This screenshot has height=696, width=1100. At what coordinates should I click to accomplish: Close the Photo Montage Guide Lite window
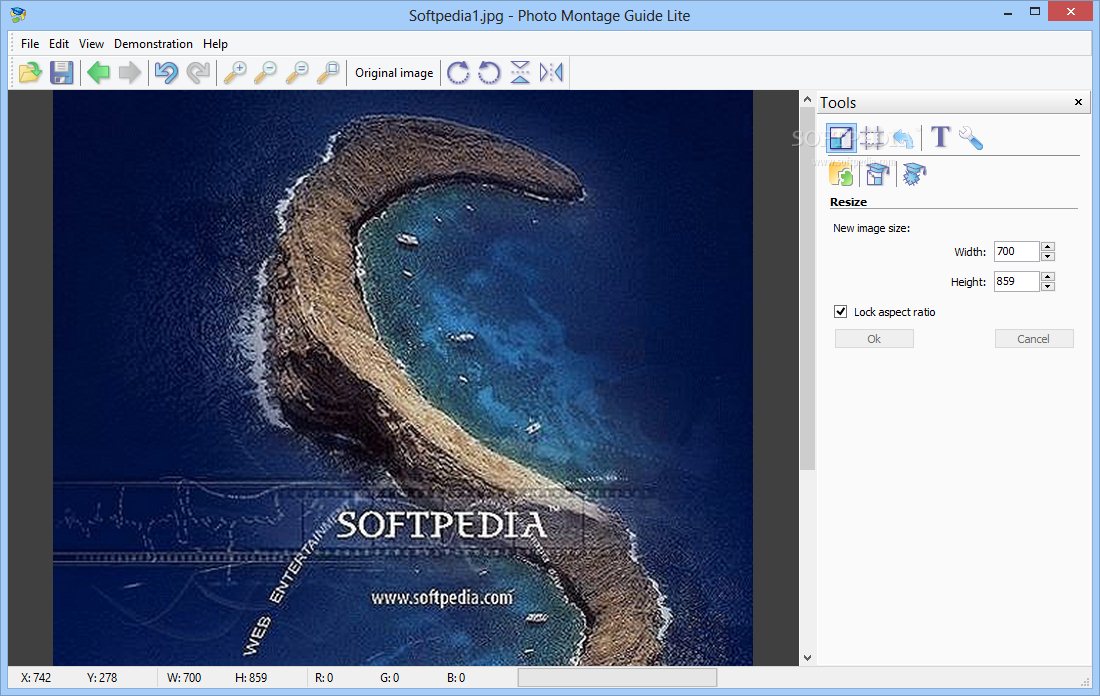[1071, 11]
